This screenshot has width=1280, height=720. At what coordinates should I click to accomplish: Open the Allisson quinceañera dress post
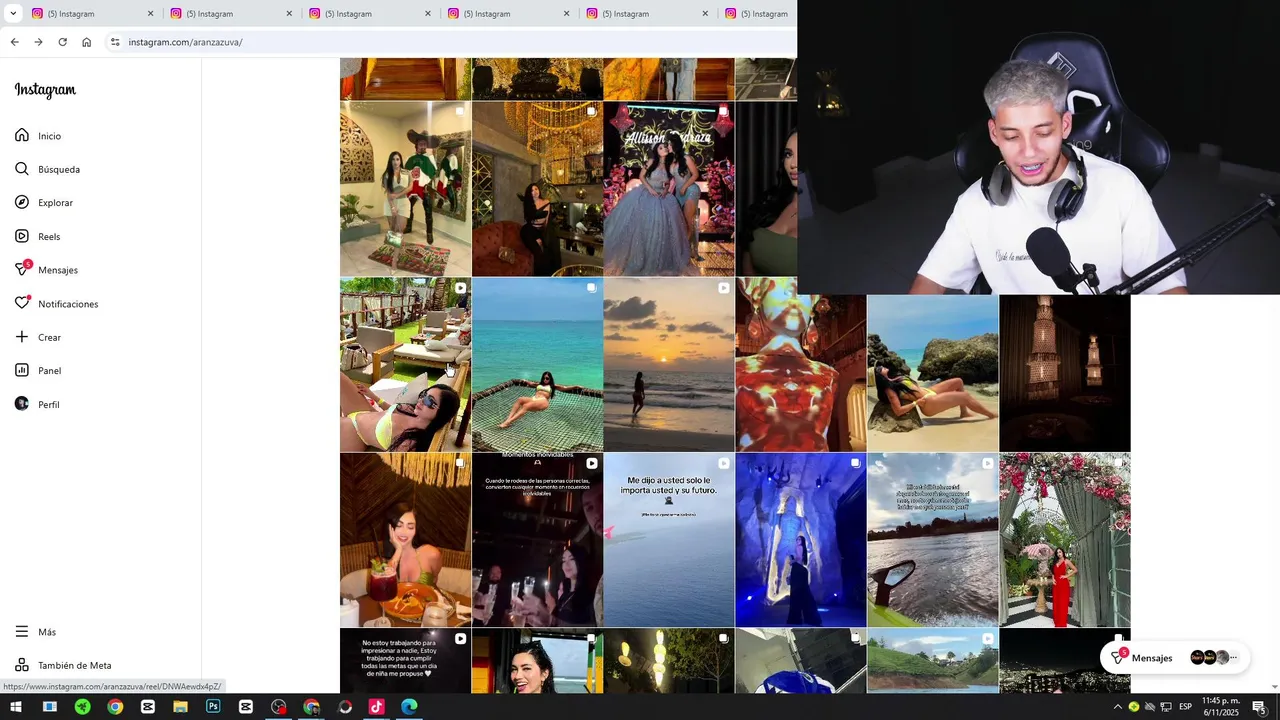click(x=669, y=189)
